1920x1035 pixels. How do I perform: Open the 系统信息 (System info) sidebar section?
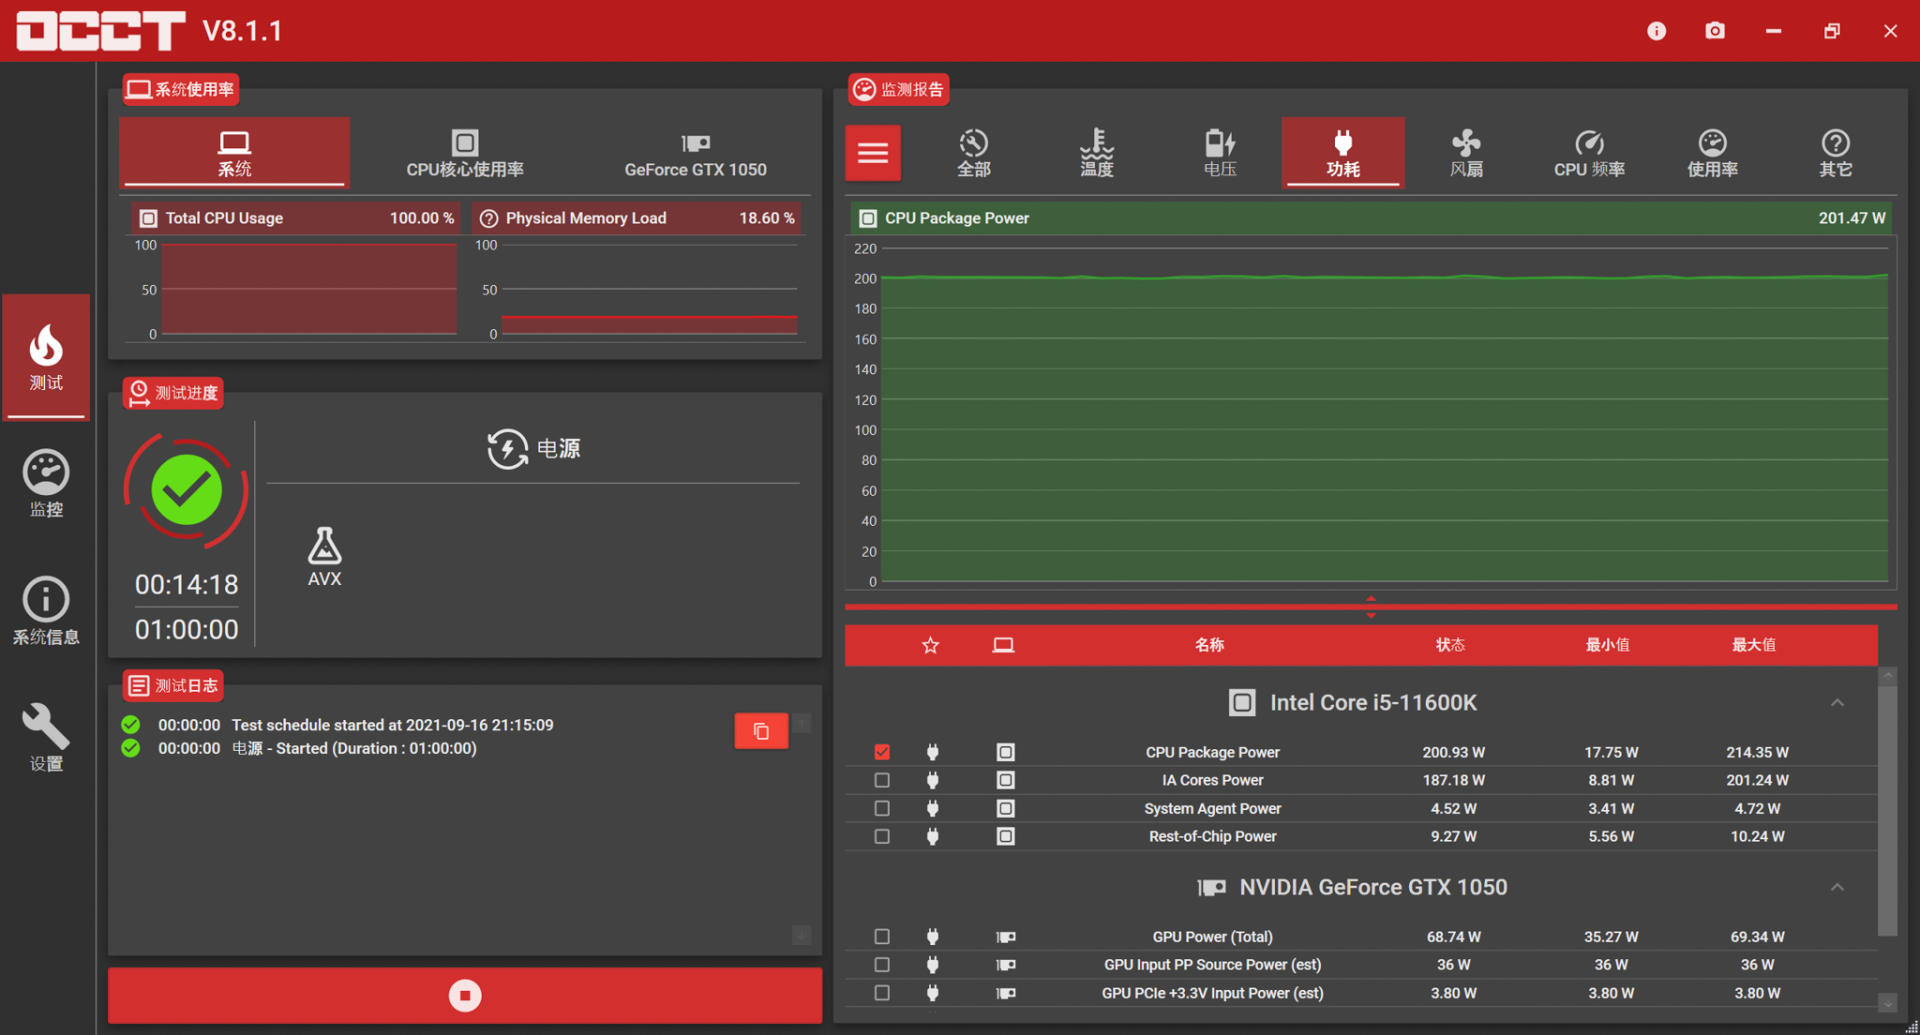point(46,611)
